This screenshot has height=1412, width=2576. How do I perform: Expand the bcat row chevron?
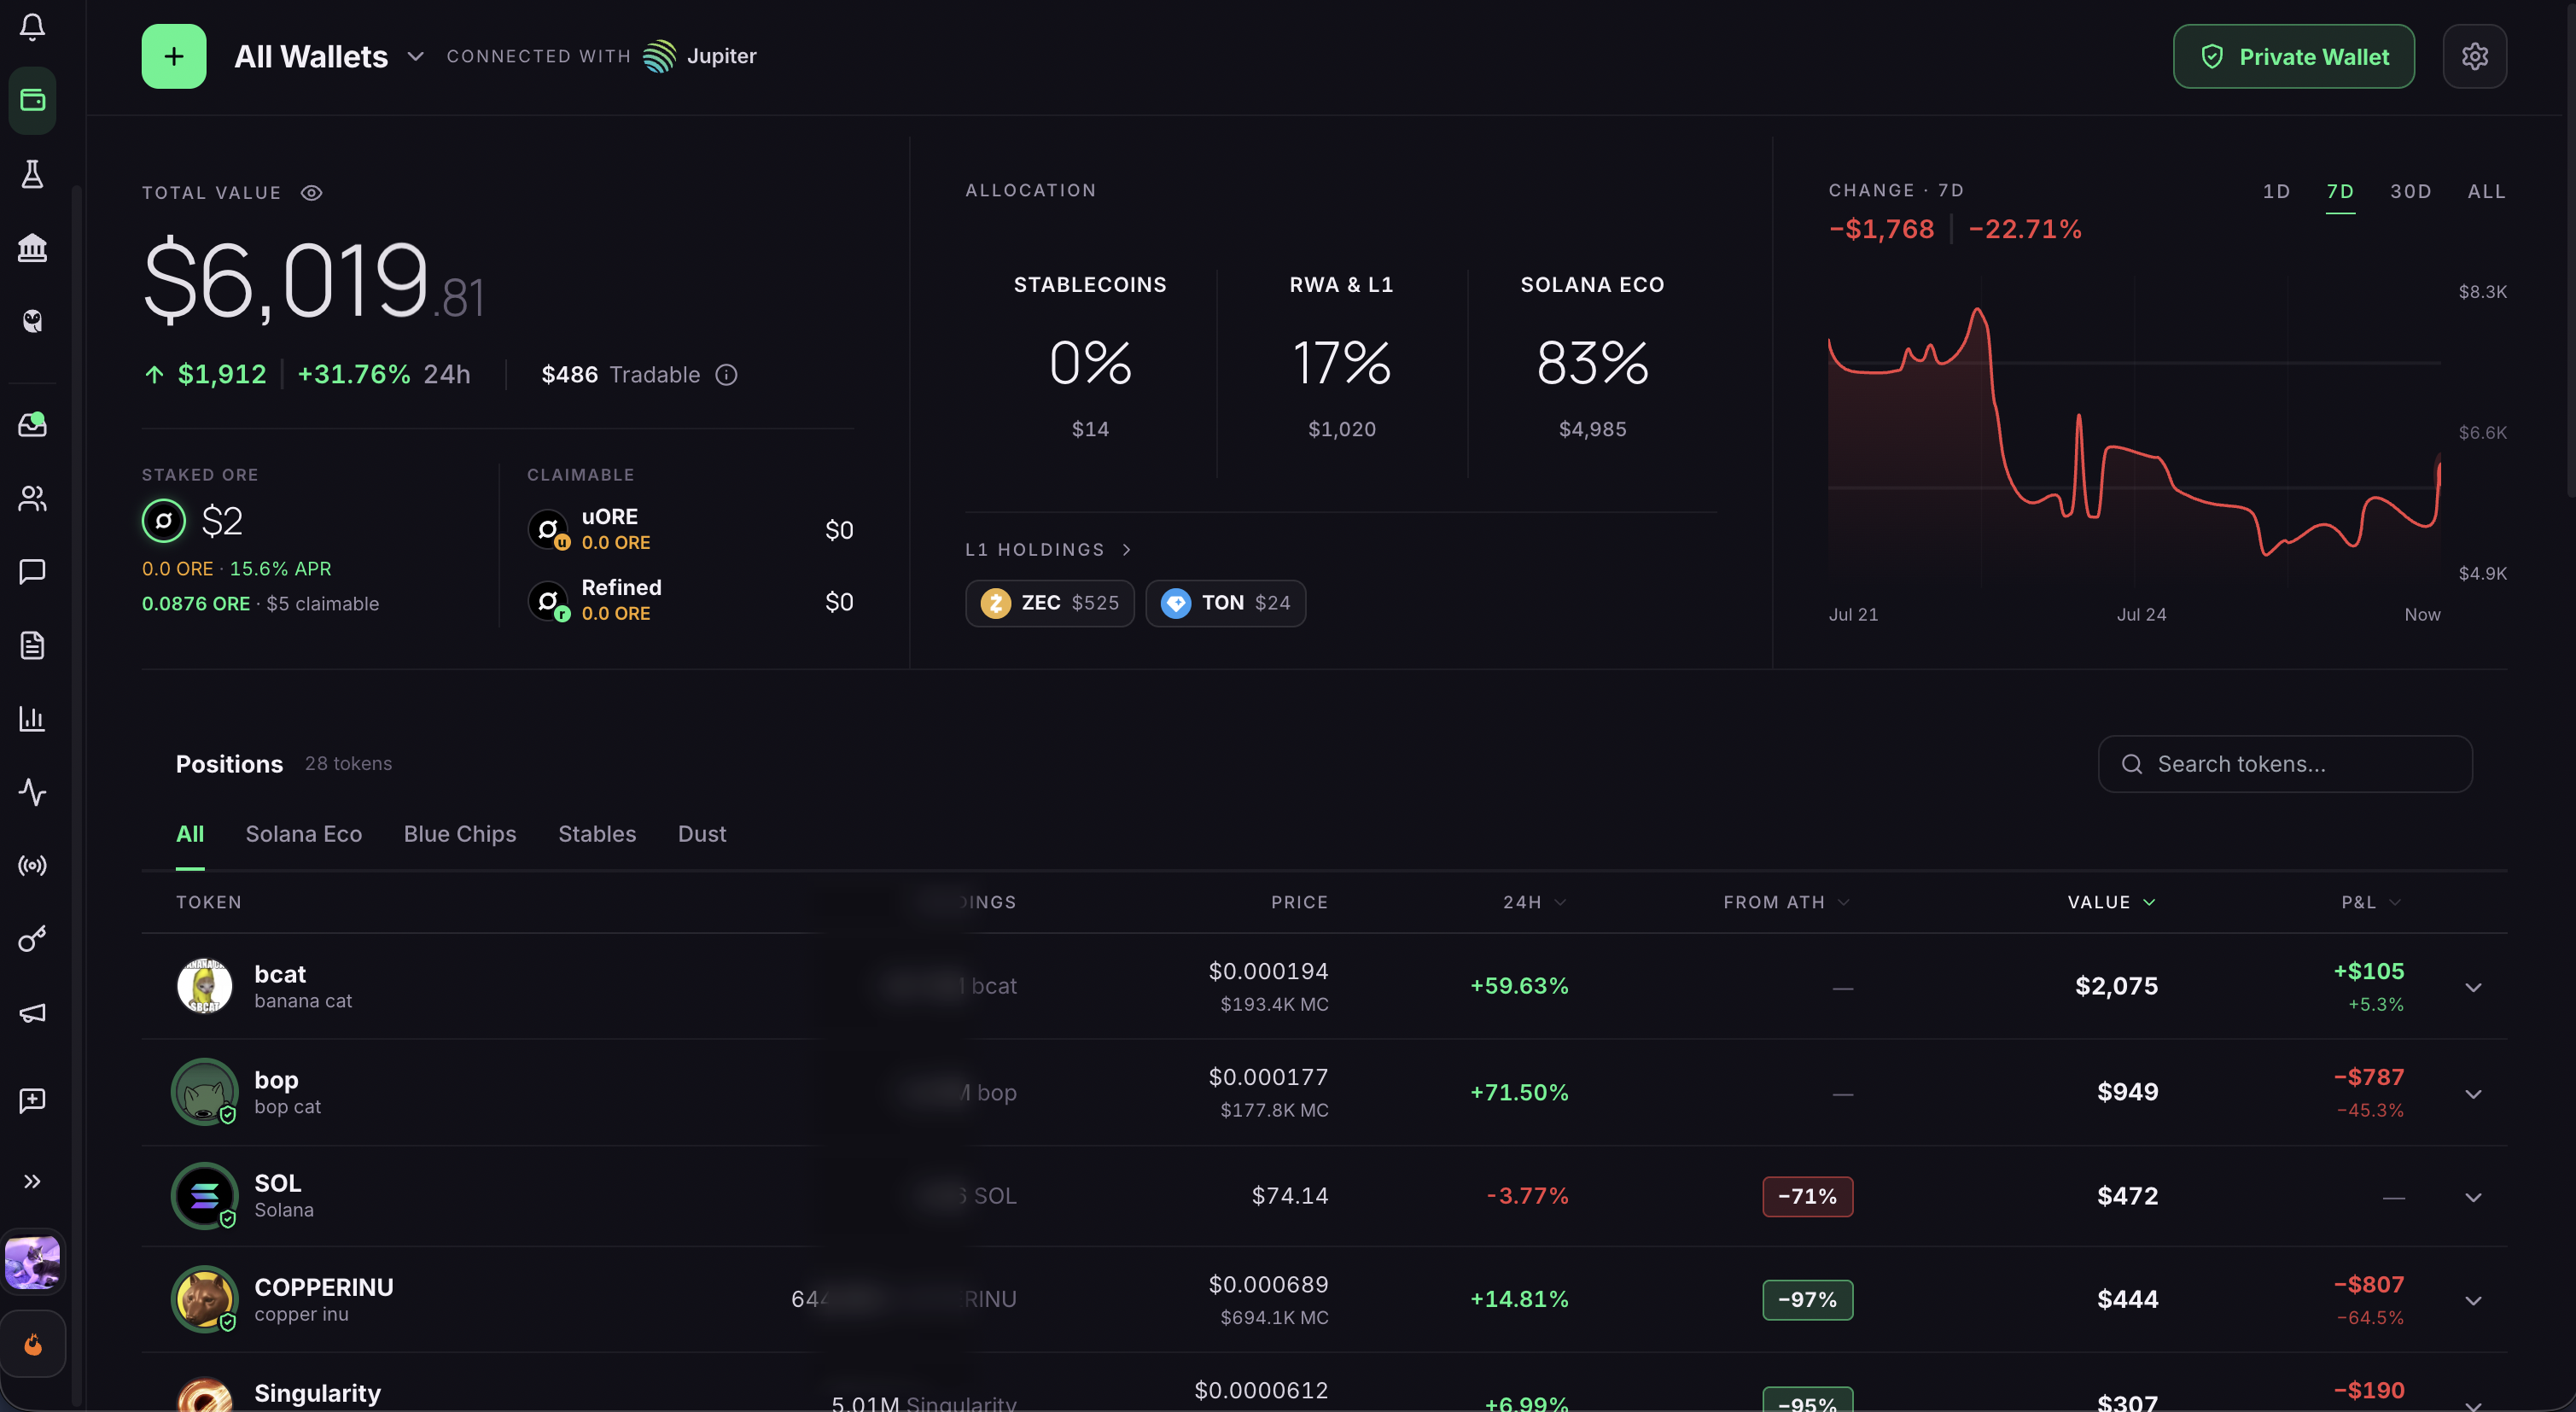(2473, 987)
